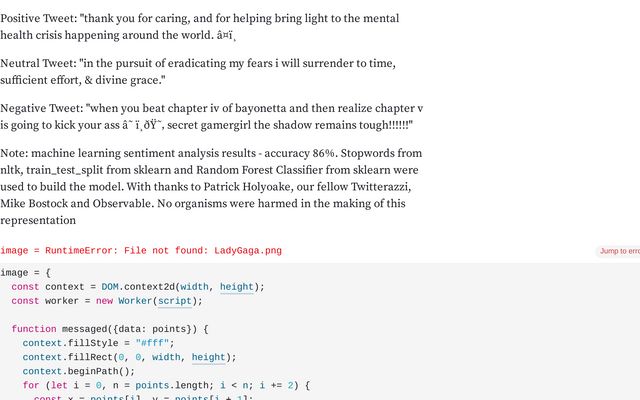Click the DOM token in context2d line
Screen dimensions: 640x400
(x=110, y=287)
